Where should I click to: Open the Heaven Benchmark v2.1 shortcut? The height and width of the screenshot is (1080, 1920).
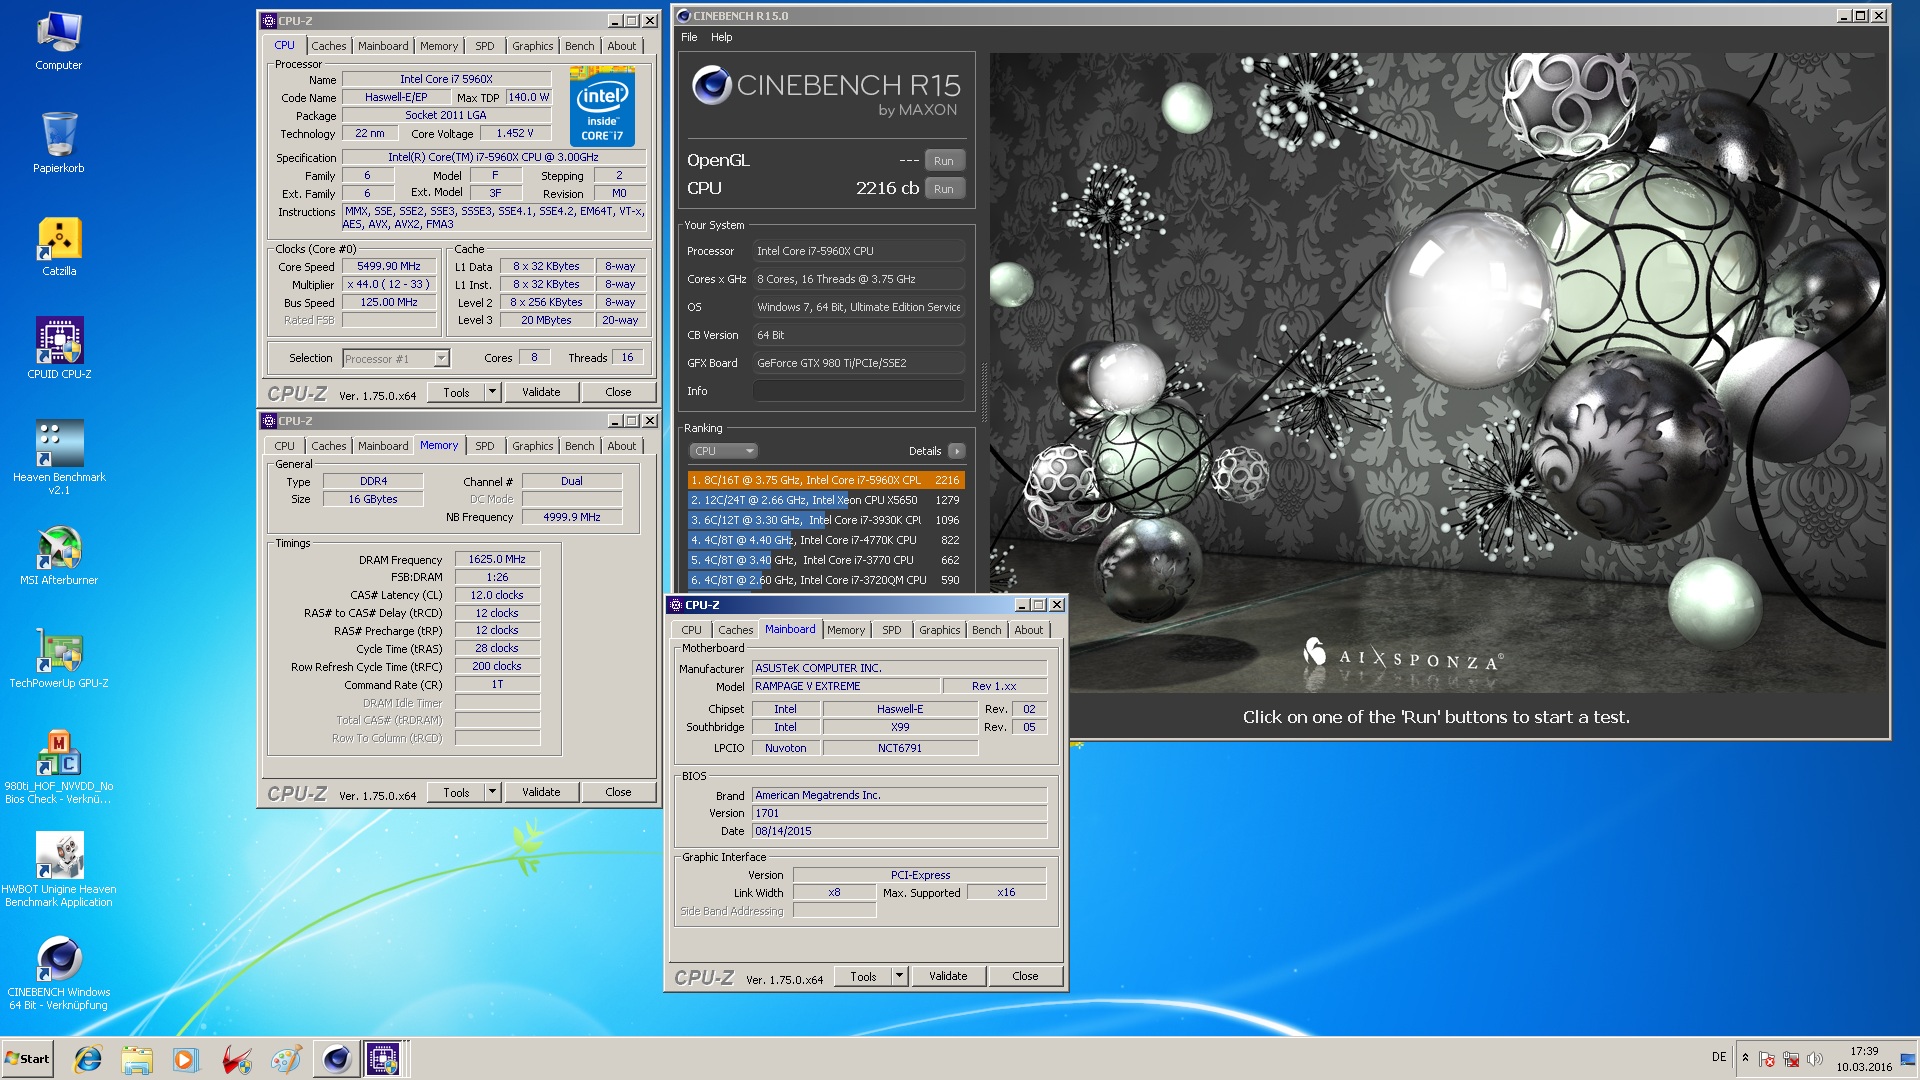coord(59,456)
